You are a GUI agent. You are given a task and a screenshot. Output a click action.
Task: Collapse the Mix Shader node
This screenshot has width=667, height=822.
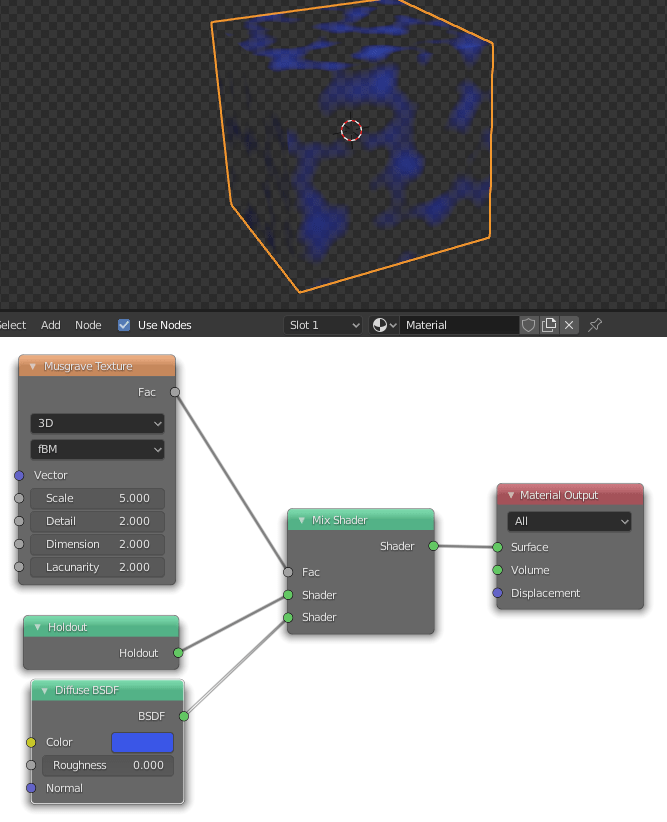tap(302, 521)
